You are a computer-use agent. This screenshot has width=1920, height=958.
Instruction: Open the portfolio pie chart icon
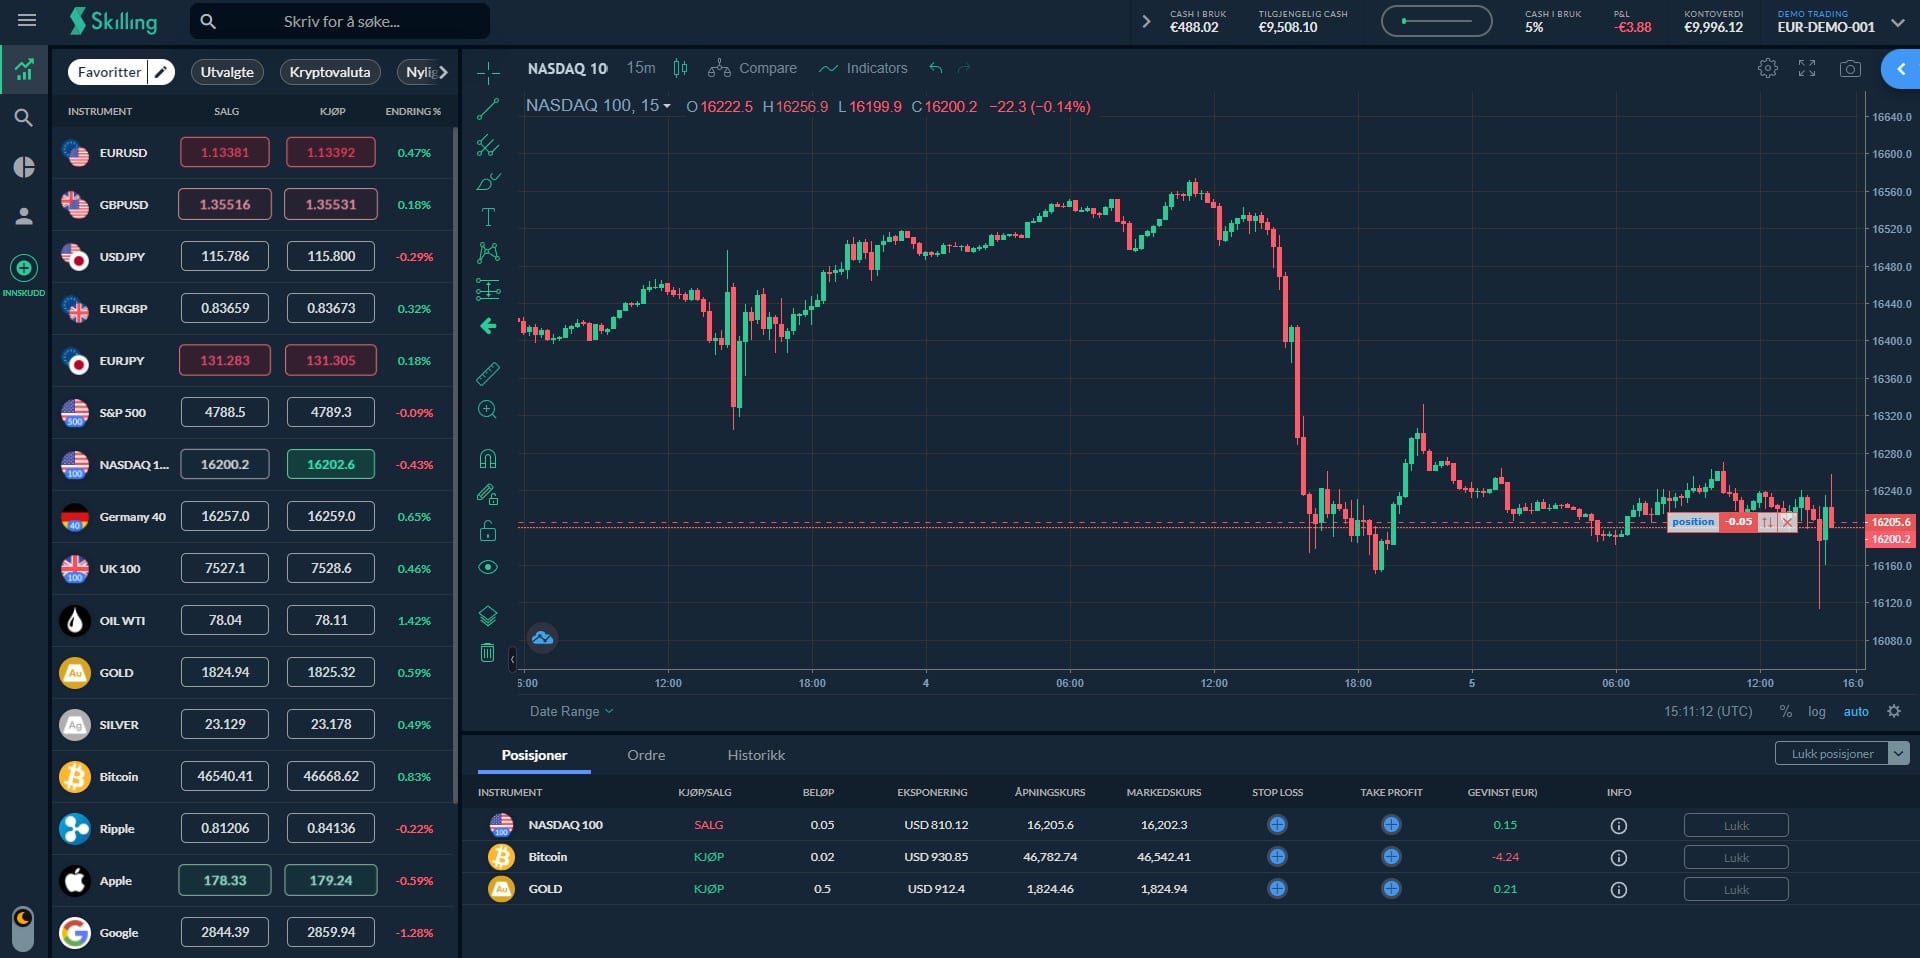point(24,167)
